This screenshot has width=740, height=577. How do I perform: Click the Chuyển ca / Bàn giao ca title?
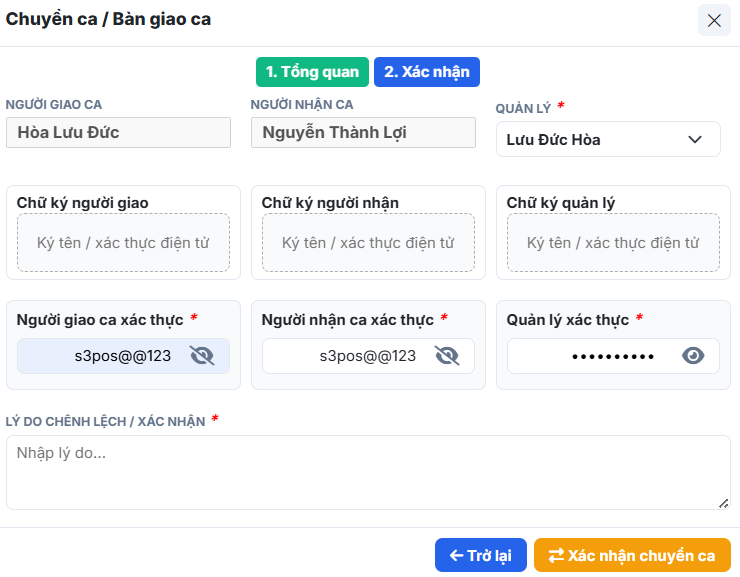pos(108,19)
